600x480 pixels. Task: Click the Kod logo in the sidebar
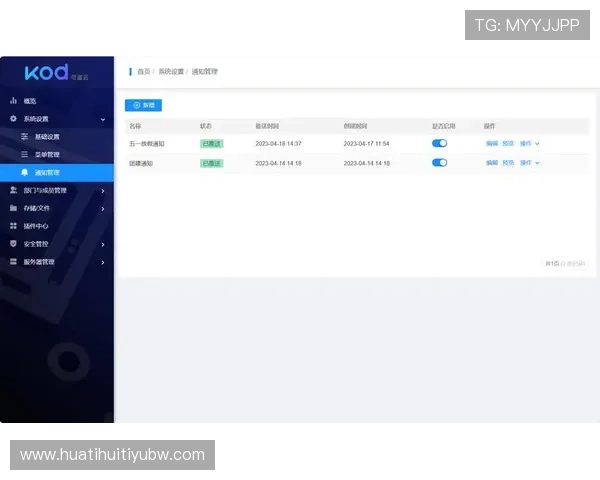[x=56, y=72]
